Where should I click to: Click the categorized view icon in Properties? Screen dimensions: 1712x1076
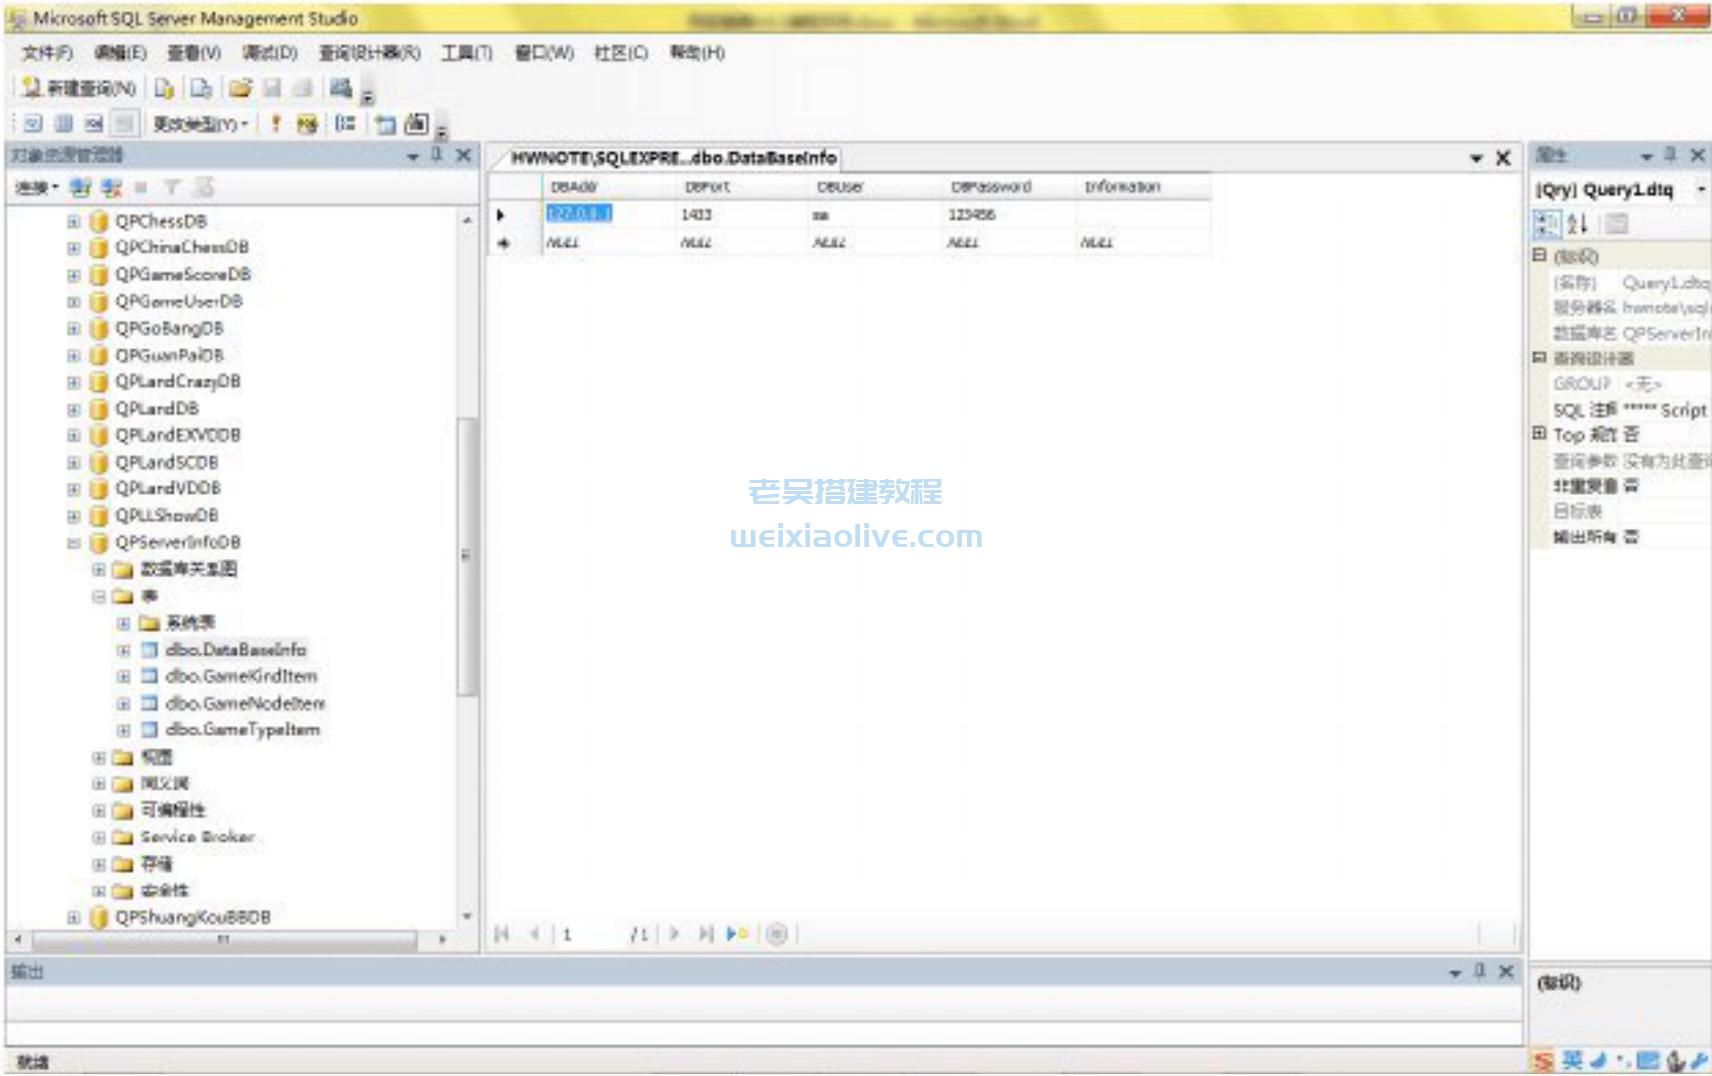[1546, 224]
